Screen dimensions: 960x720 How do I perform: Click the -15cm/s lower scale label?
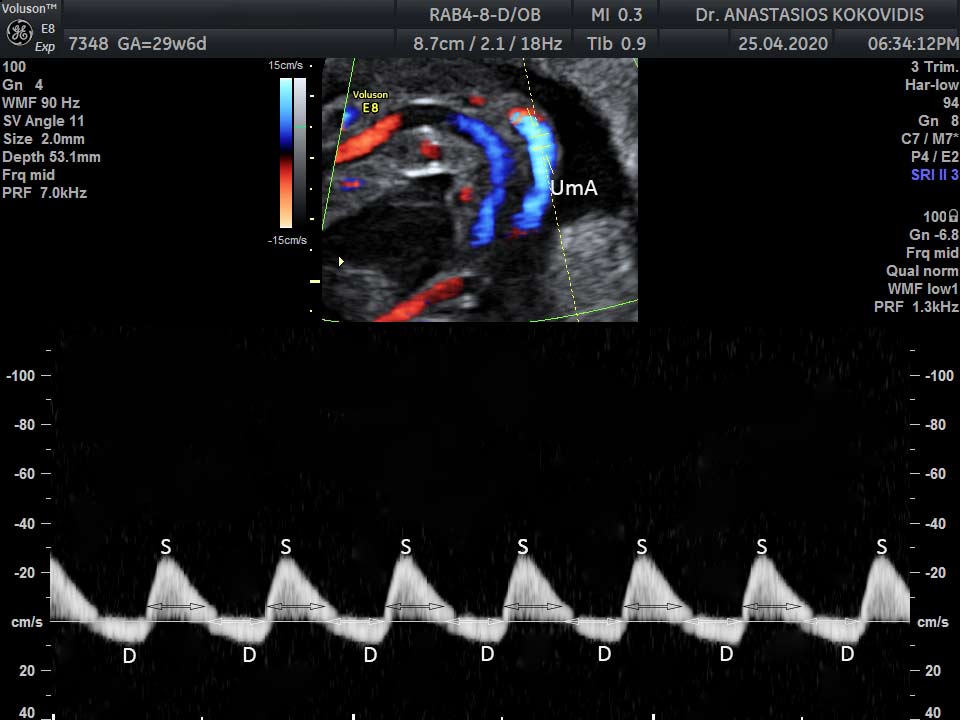tap(287, 240)
